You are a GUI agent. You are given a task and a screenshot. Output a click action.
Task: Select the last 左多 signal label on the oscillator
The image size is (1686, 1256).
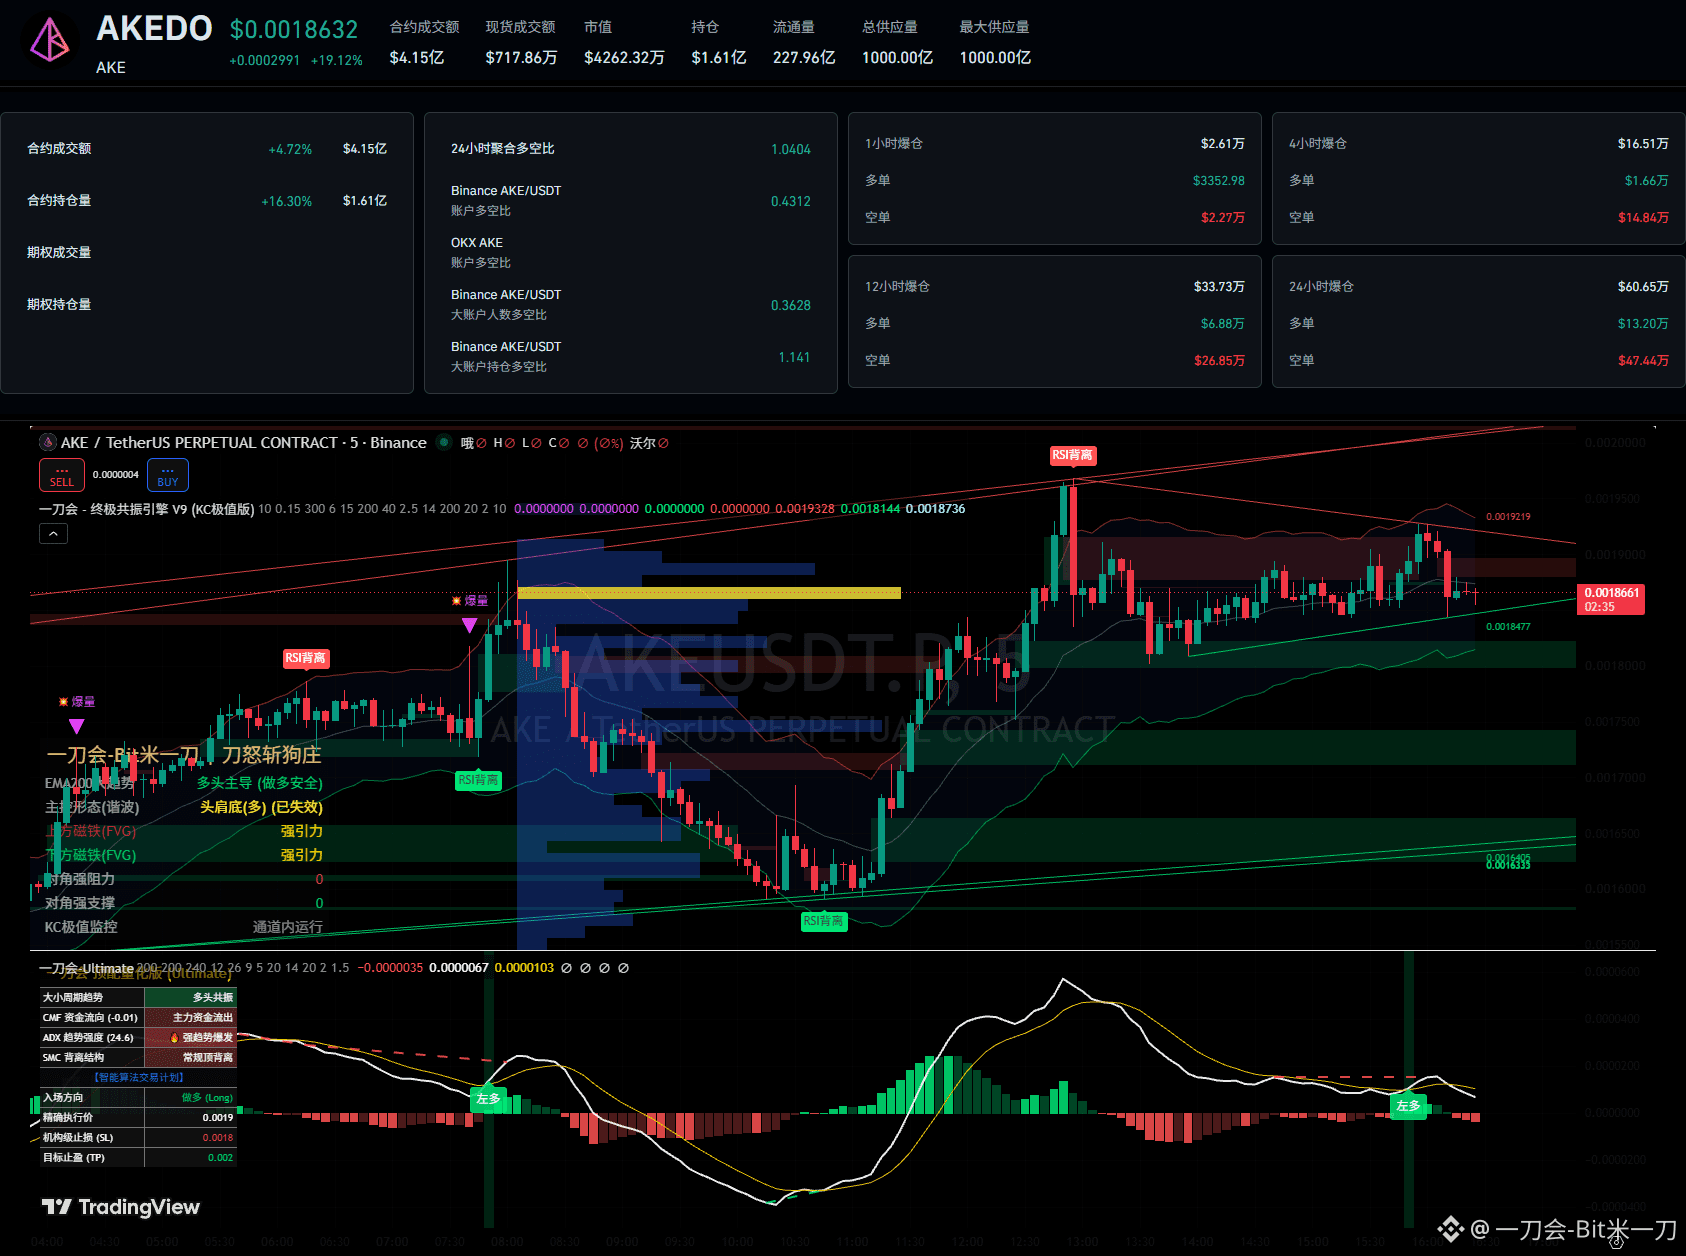(1408, 1105)
